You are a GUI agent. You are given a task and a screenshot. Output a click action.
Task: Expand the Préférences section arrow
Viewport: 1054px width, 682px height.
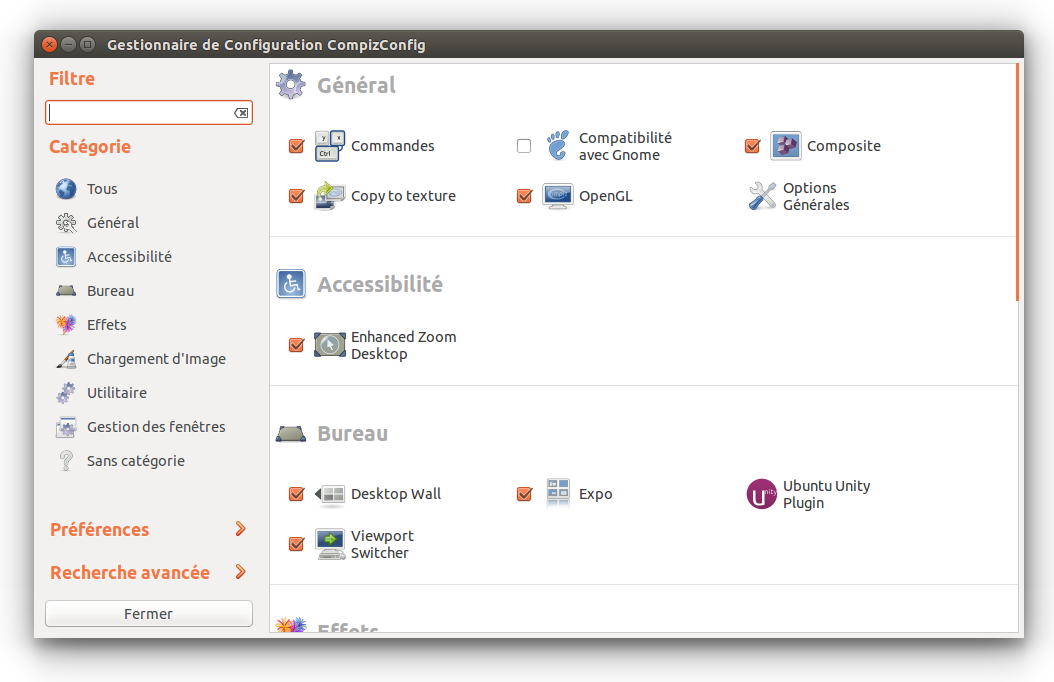point(240,529)
